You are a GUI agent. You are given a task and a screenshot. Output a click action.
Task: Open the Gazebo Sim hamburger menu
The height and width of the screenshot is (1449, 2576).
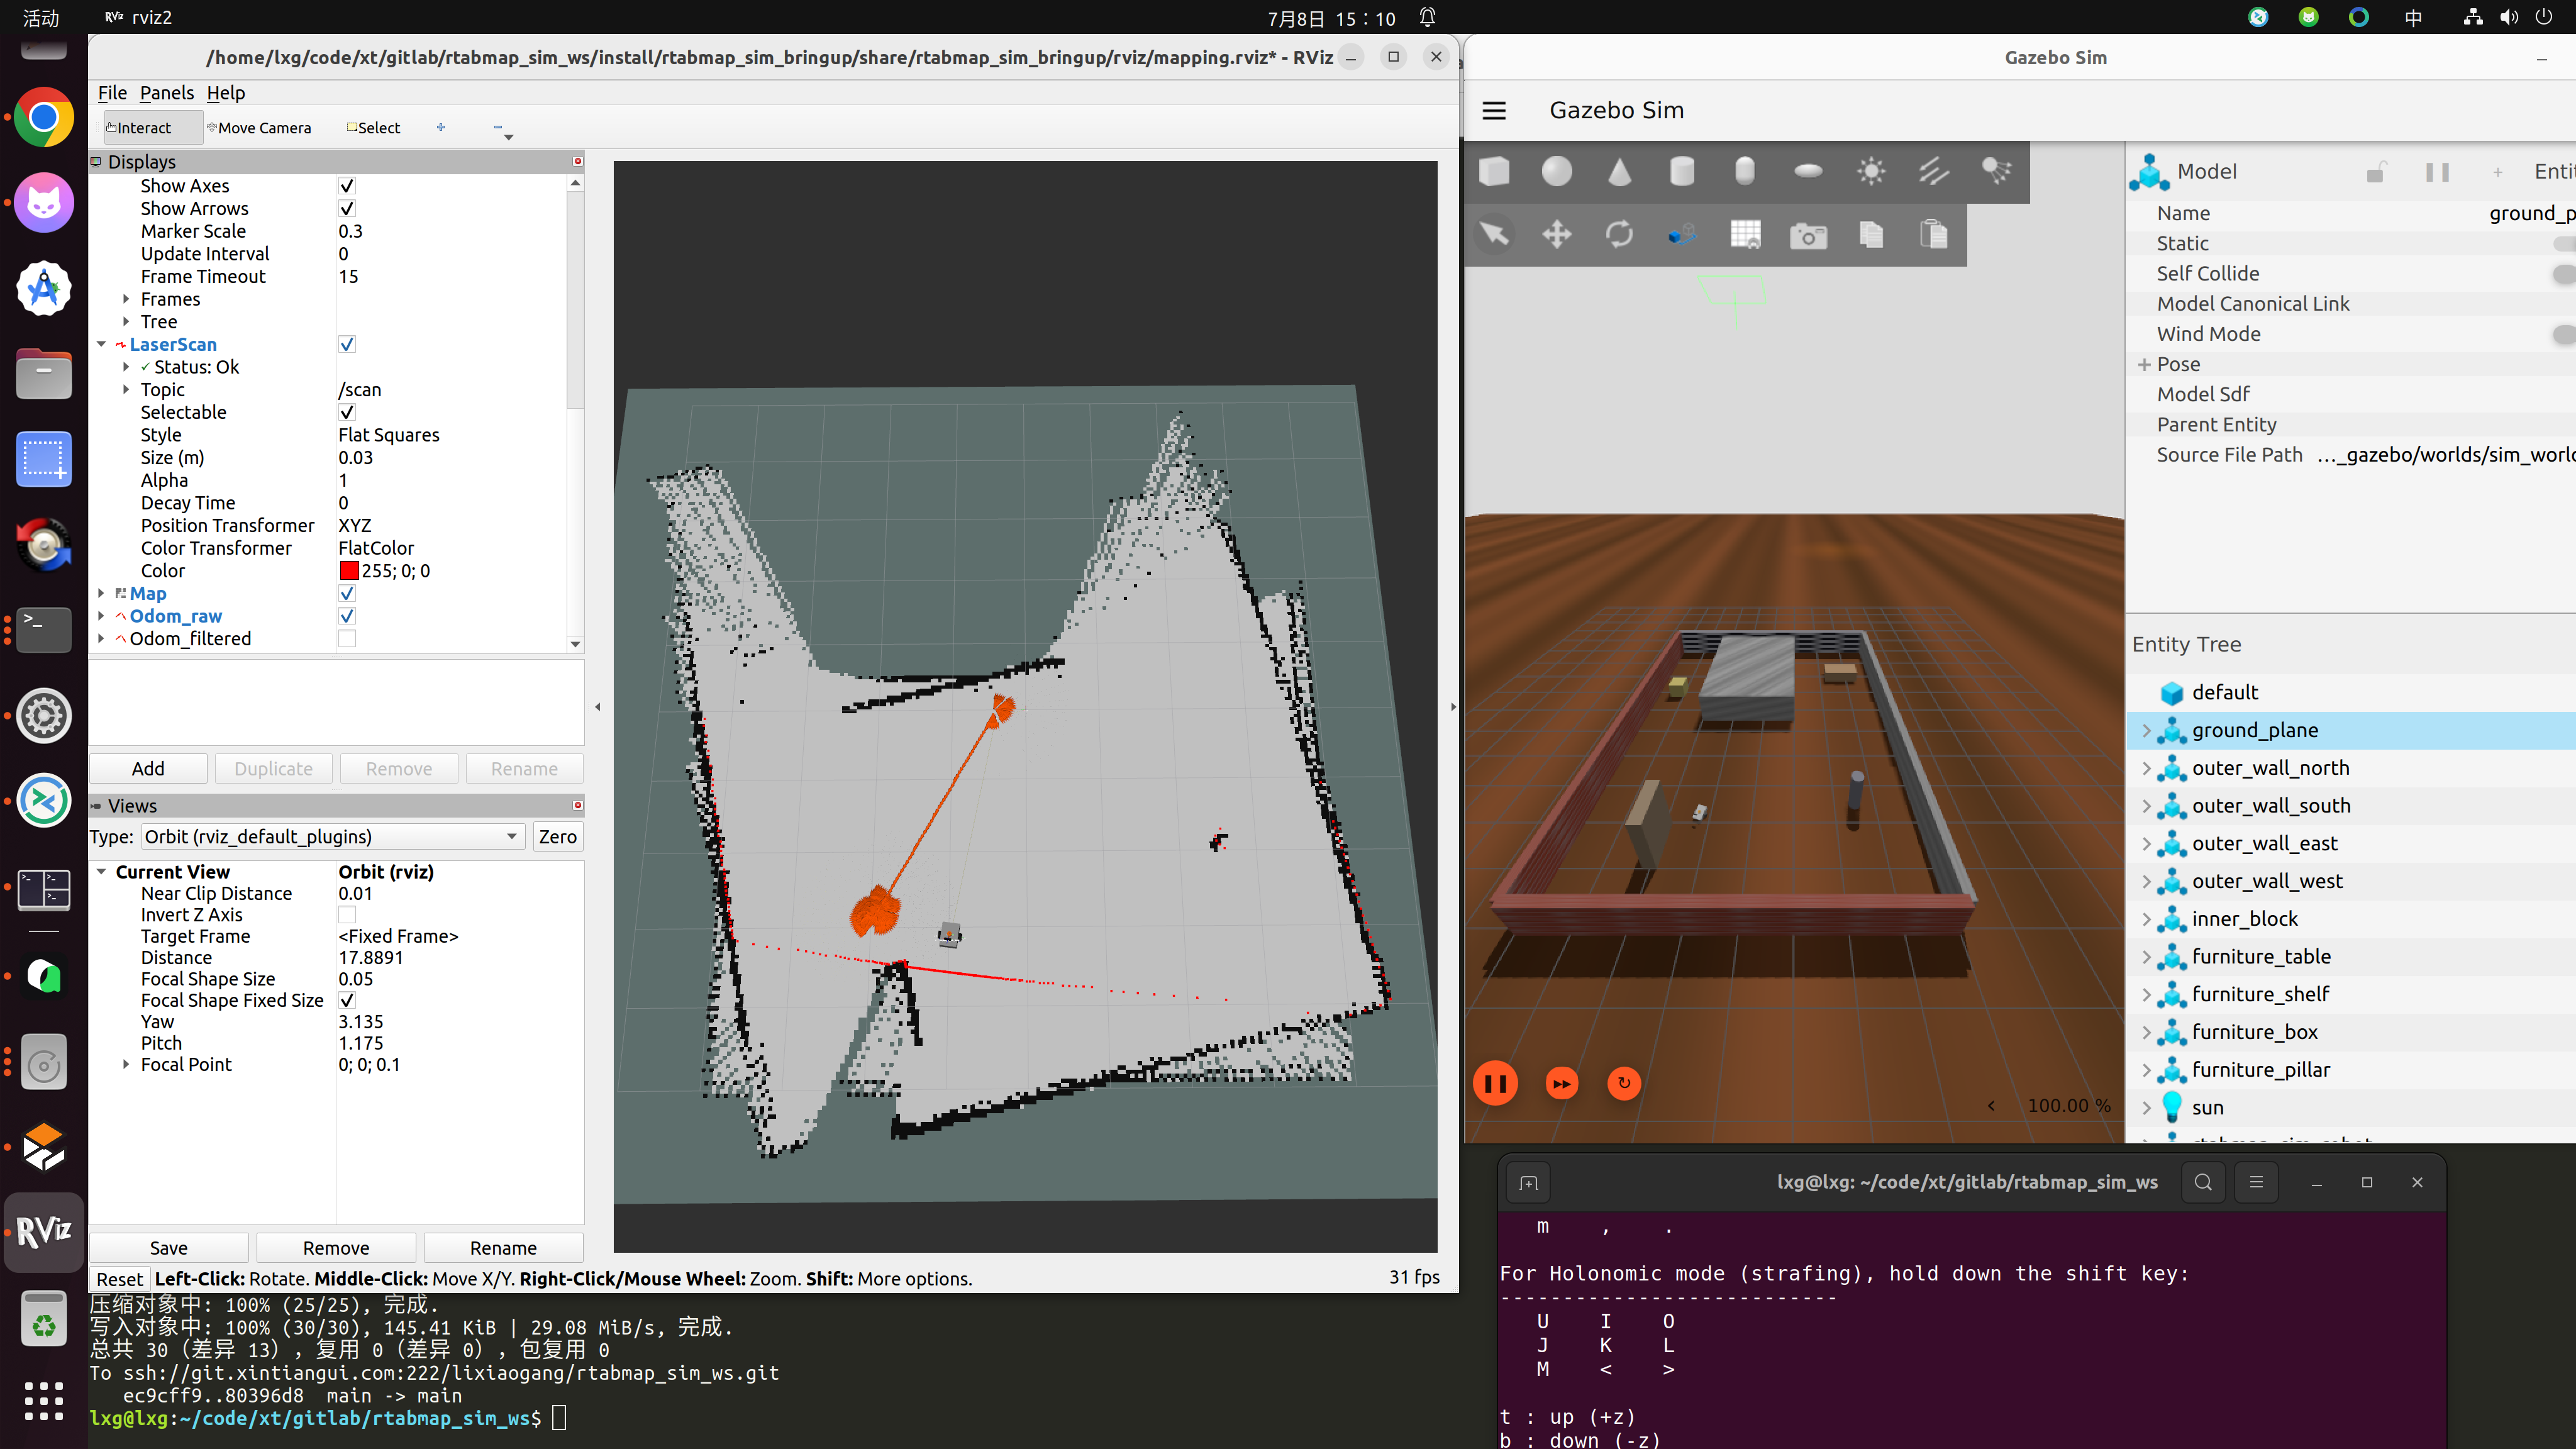tap(1494, 111)
